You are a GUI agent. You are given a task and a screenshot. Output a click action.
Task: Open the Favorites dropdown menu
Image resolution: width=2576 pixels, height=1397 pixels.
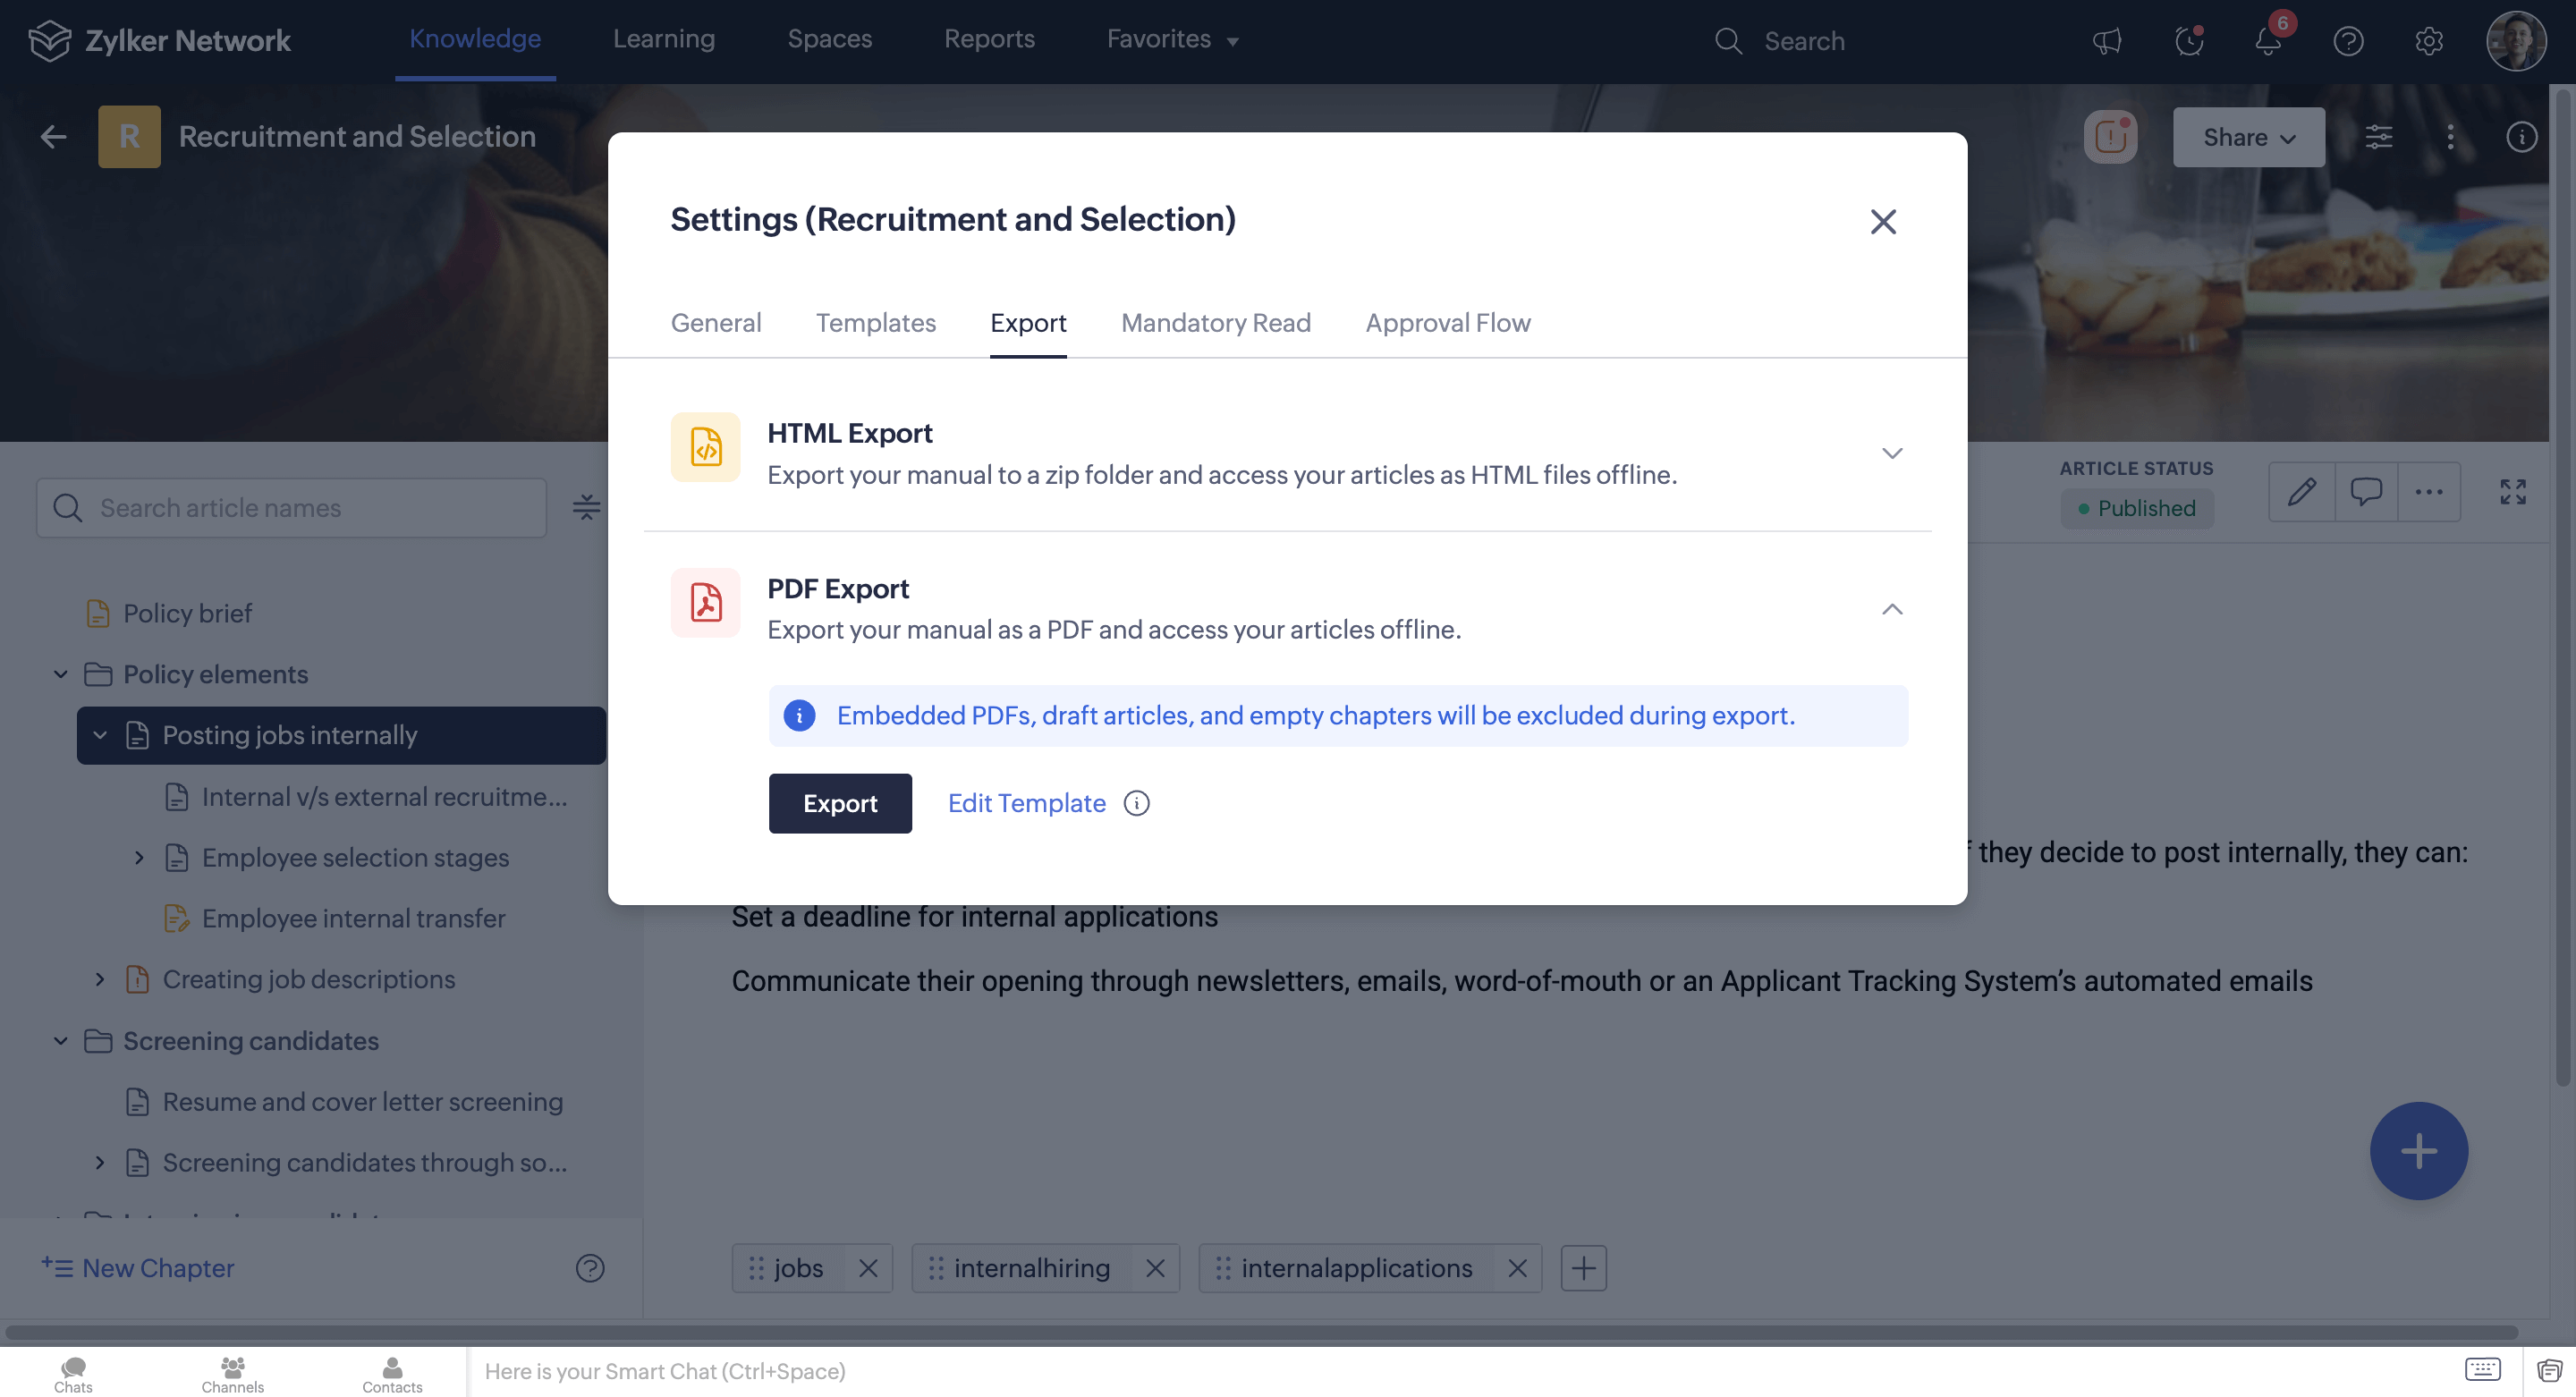click(x=1172, y=39)
